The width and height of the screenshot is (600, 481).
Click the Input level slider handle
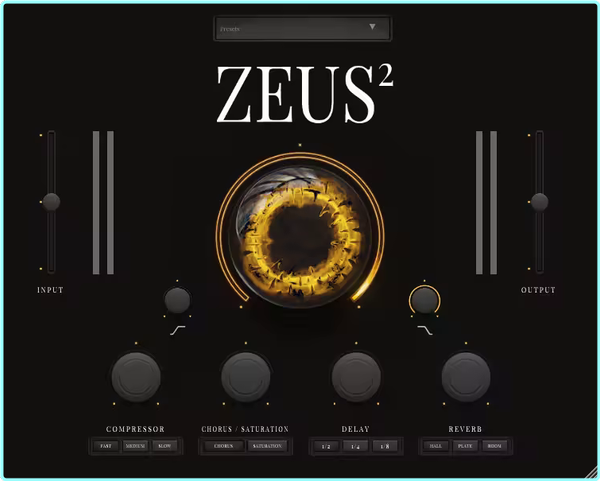[x=51, y=202]
